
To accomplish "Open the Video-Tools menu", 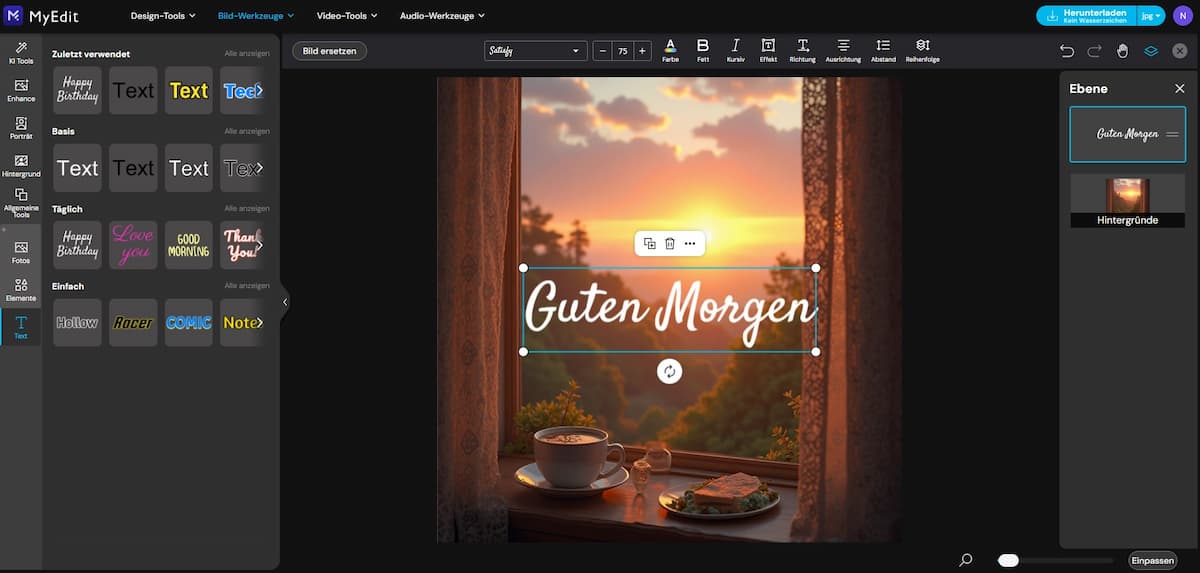I will pyautogui.click(x=347, y=16).
